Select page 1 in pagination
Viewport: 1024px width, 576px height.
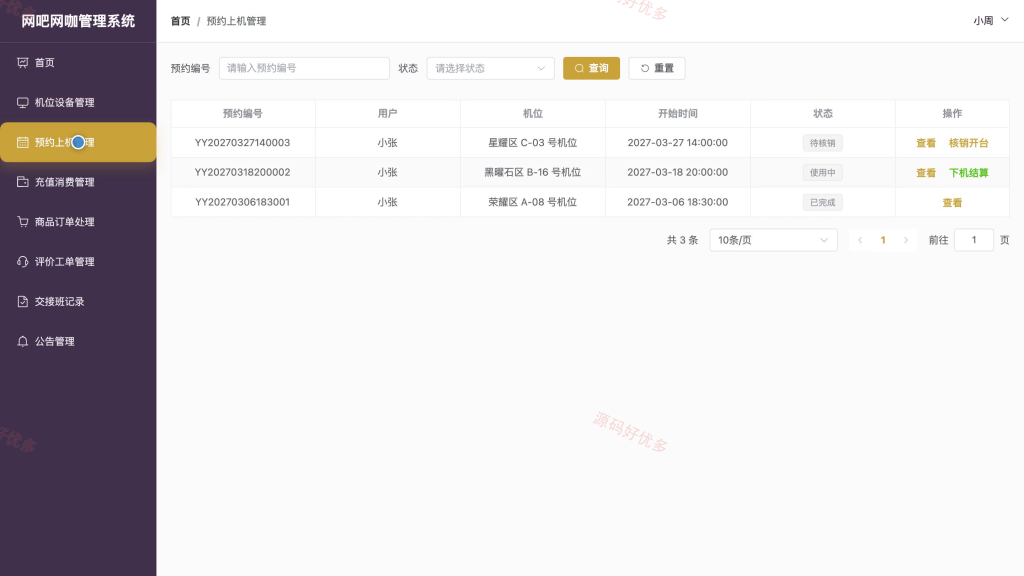coord(883,240)
